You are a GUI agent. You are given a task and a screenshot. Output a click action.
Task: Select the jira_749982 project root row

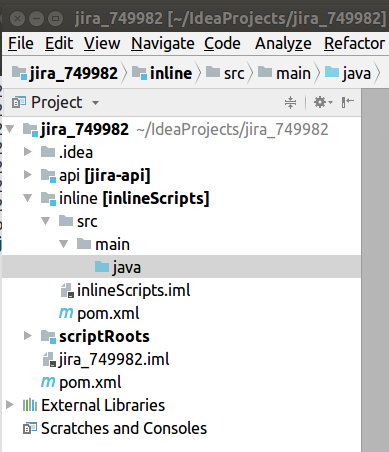[x=181, y=129]
